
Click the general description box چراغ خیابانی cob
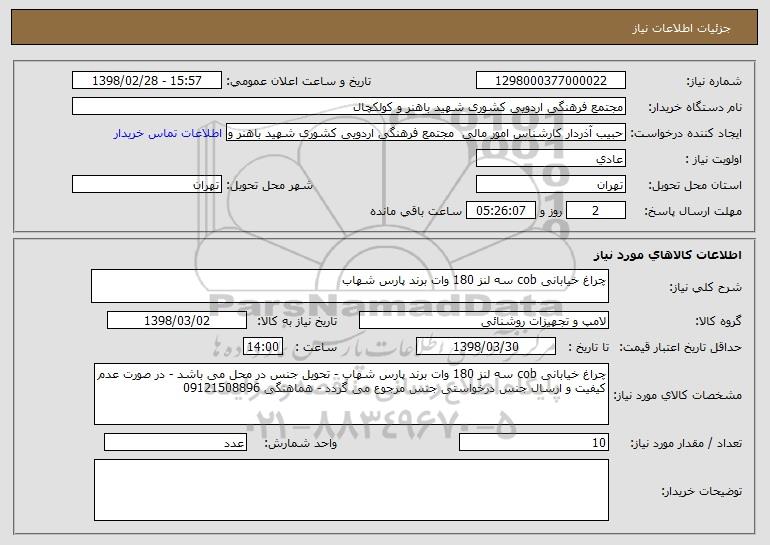click(350, 286)
